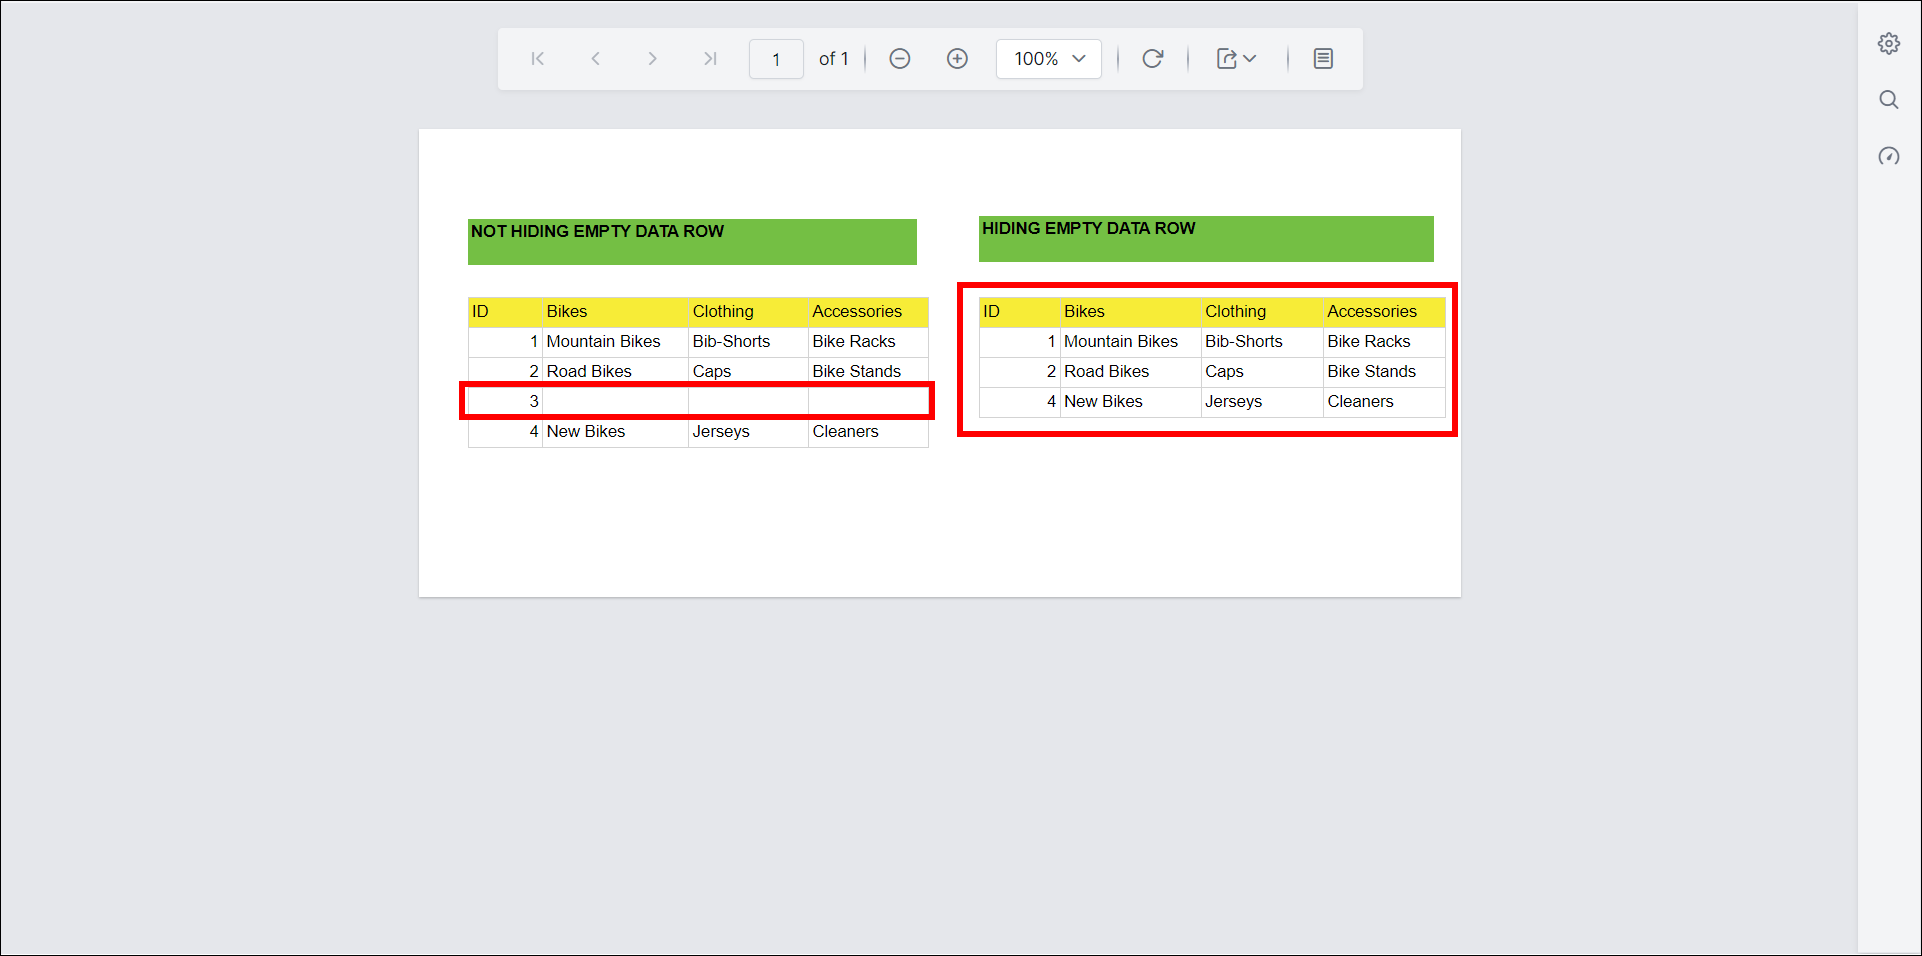Click the page number input field

(776, 59)
